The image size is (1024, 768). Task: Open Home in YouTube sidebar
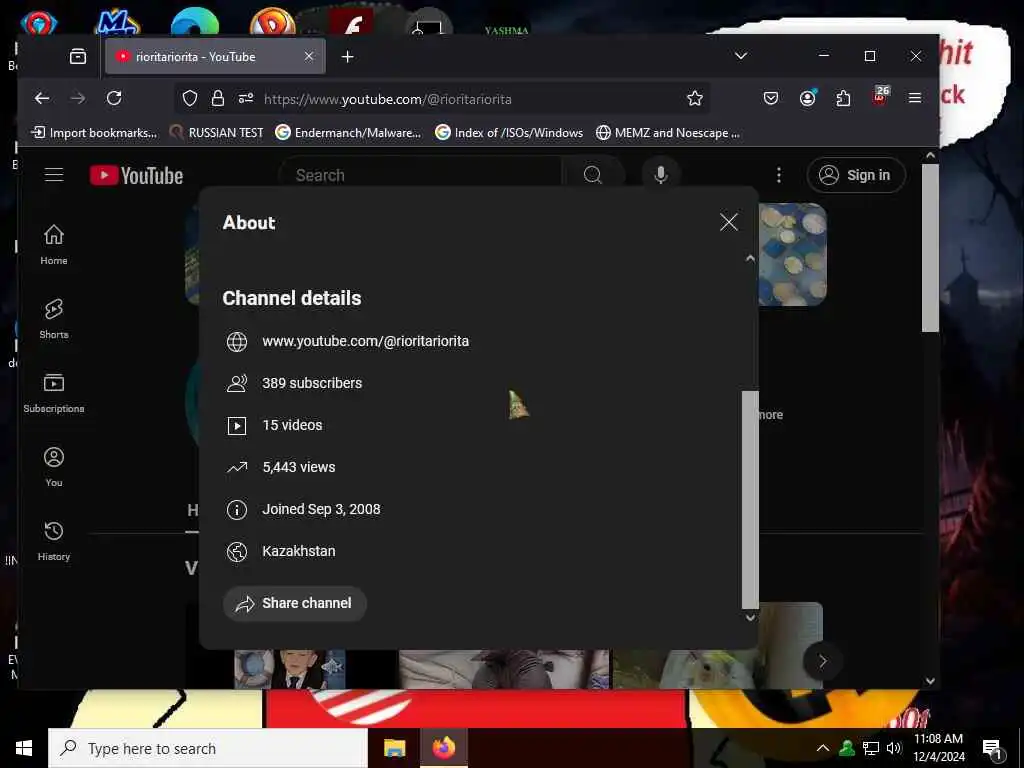pyautogui.click(x=54, y=244)
